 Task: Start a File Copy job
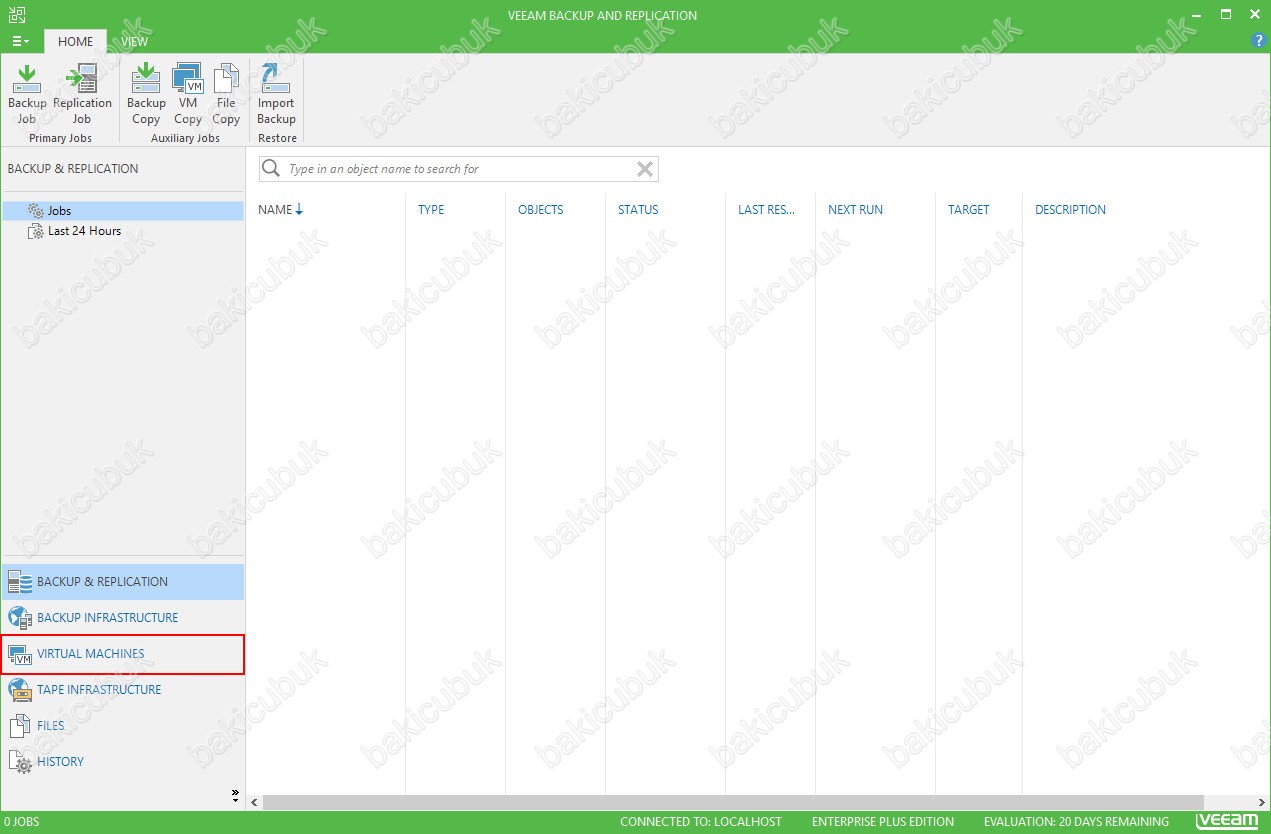pos(226,94)
